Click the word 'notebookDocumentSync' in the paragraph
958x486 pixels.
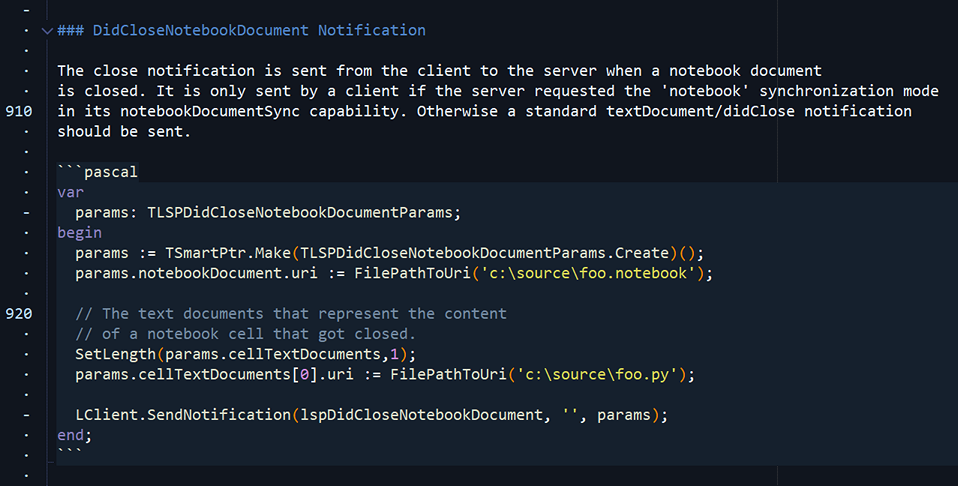[x=210, y=111]
